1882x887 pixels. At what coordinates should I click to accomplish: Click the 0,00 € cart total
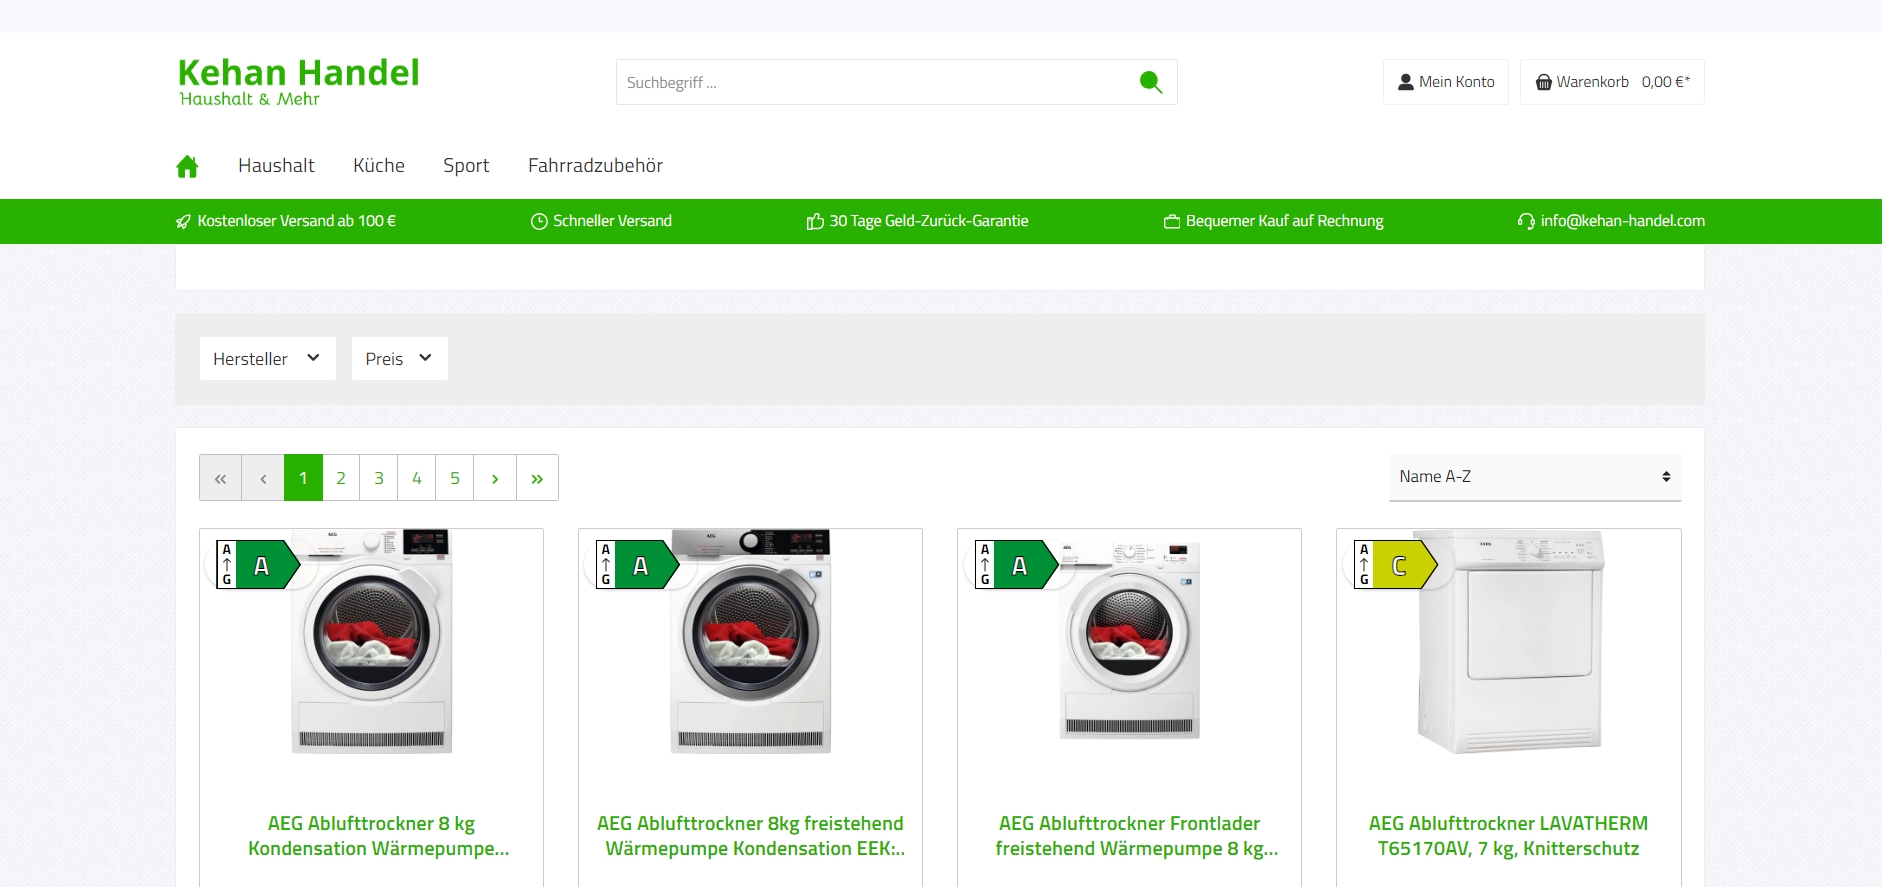click(1666, 82)
